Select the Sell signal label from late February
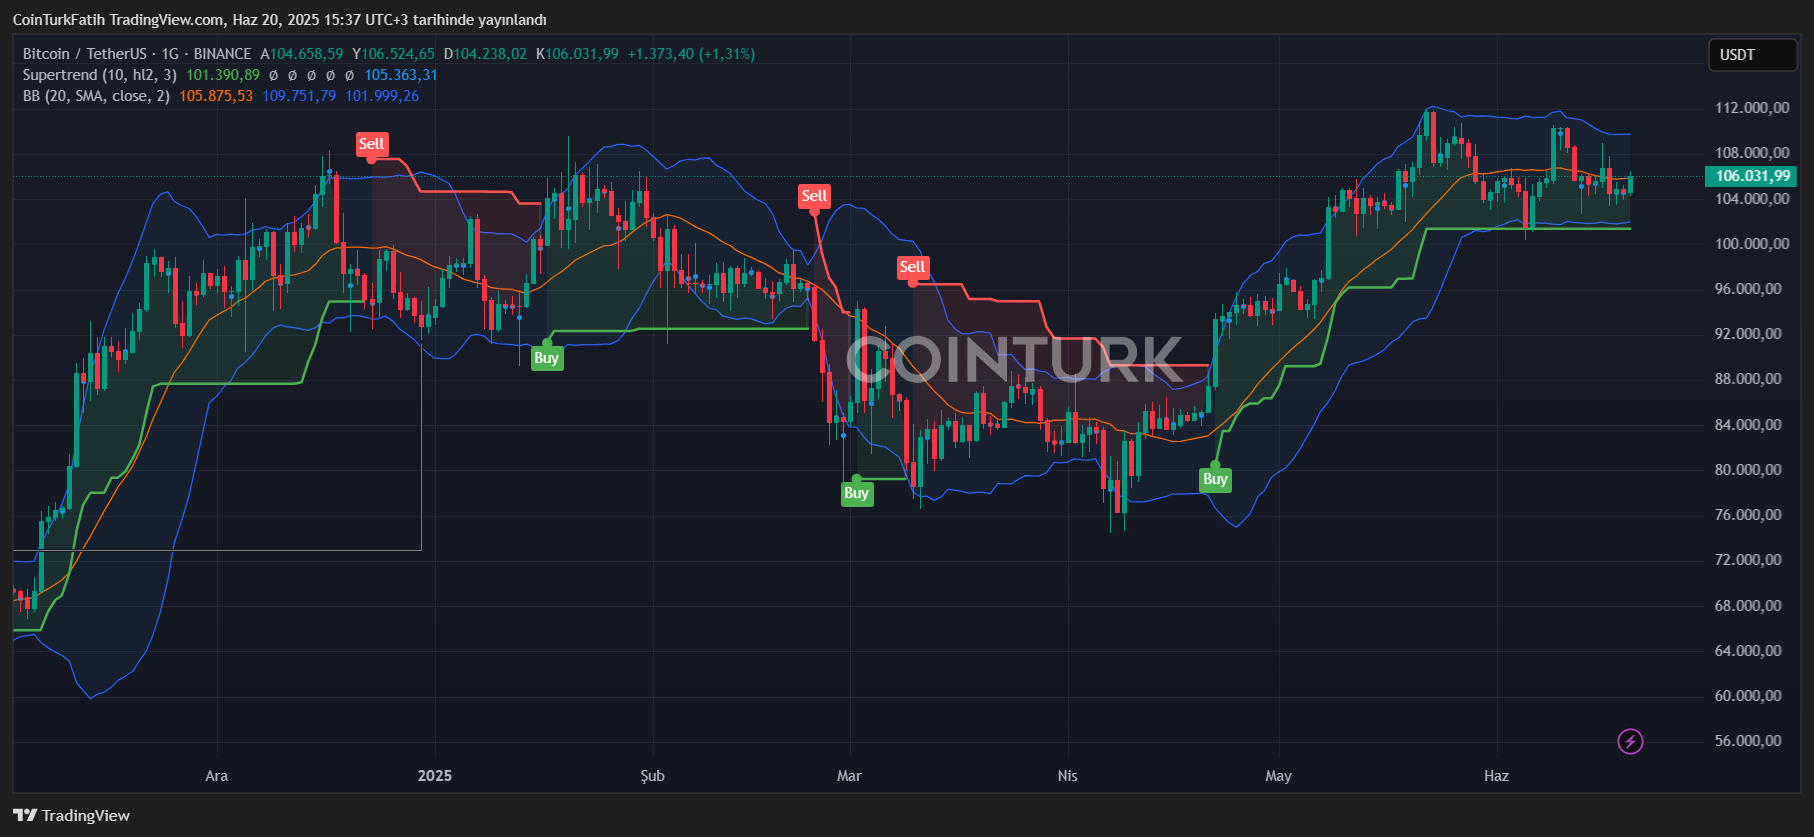 (x=814, y=196)
